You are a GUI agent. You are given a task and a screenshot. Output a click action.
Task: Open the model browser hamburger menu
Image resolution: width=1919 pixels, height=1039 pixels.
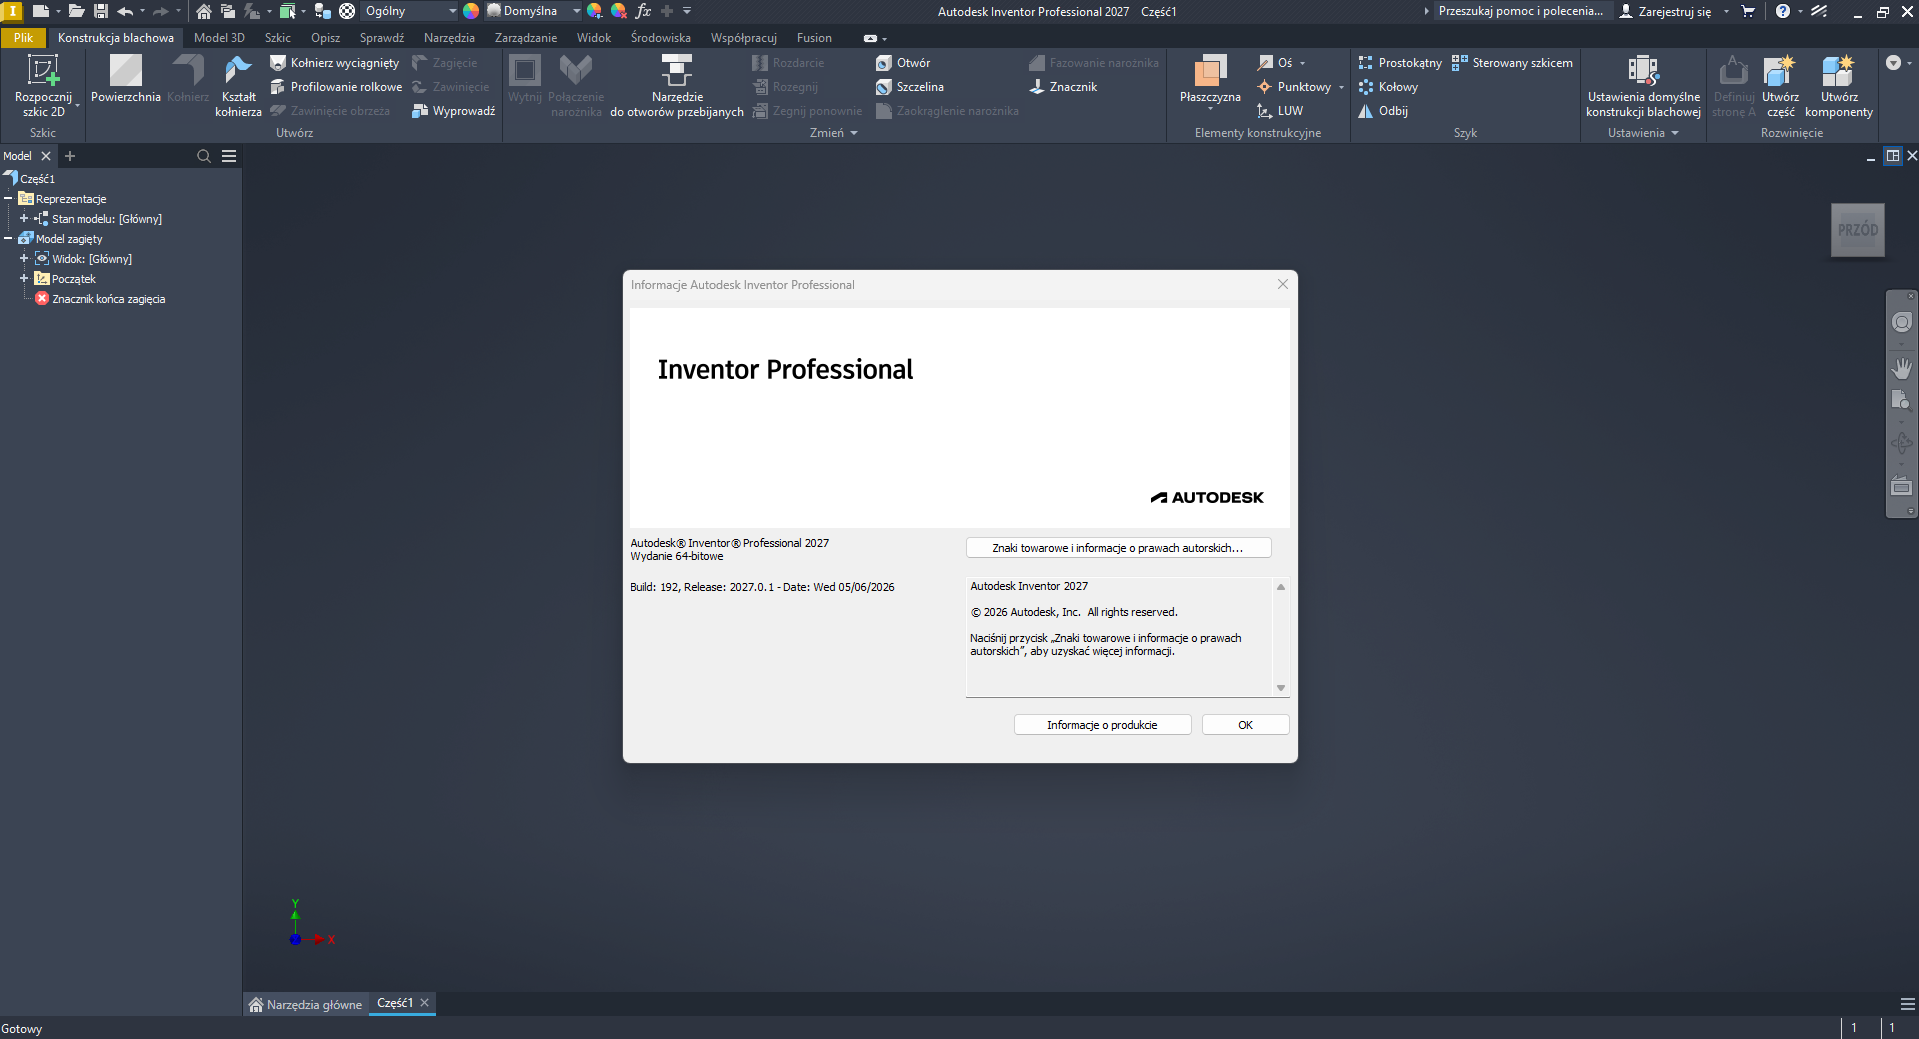(229, 156)
